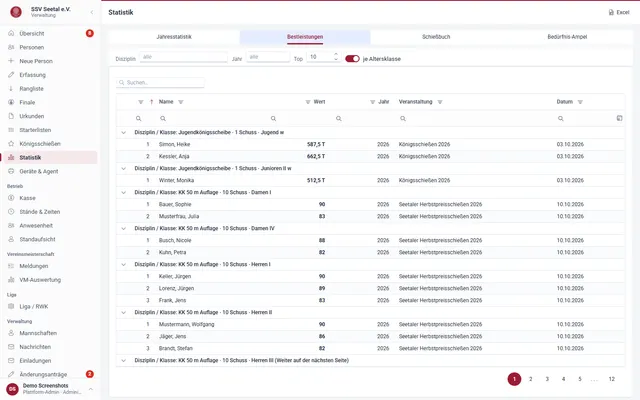Viewport: 640px width, 400px height.
Task: Open Kasse icon in sidebar
Action: [11, 198]
